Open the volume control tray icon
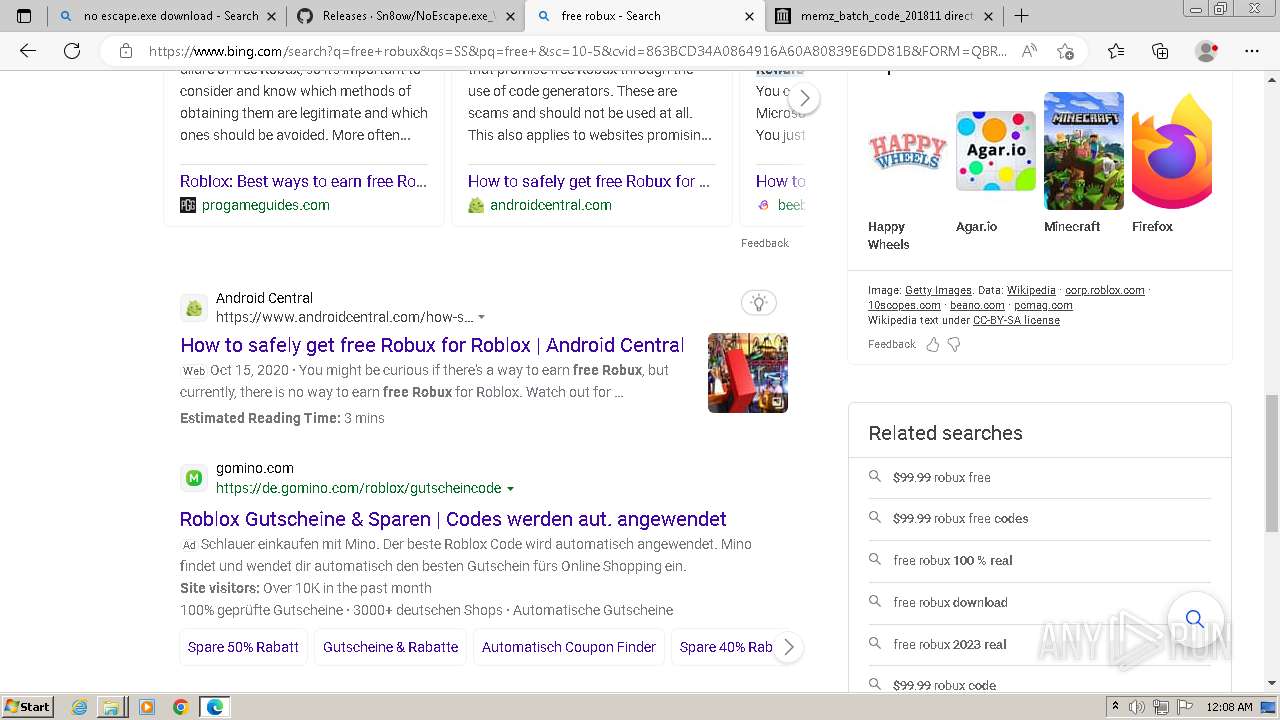This screenshot has height=720, width=1280. coord(1137,707)
